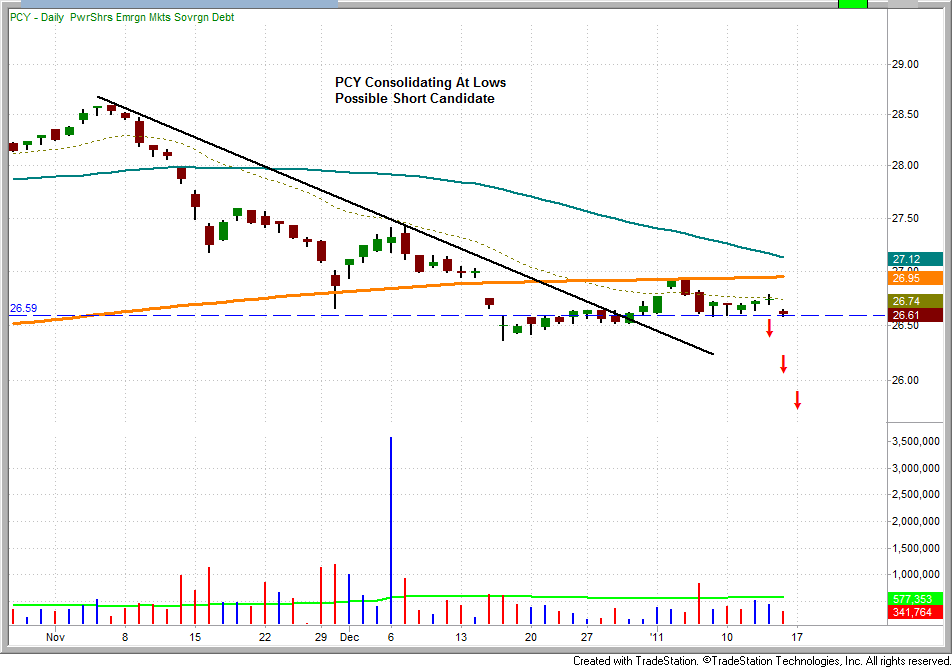The image size is (952, 667).
Task: Click the date axis label 15
Action: click(x=195, y=637)
